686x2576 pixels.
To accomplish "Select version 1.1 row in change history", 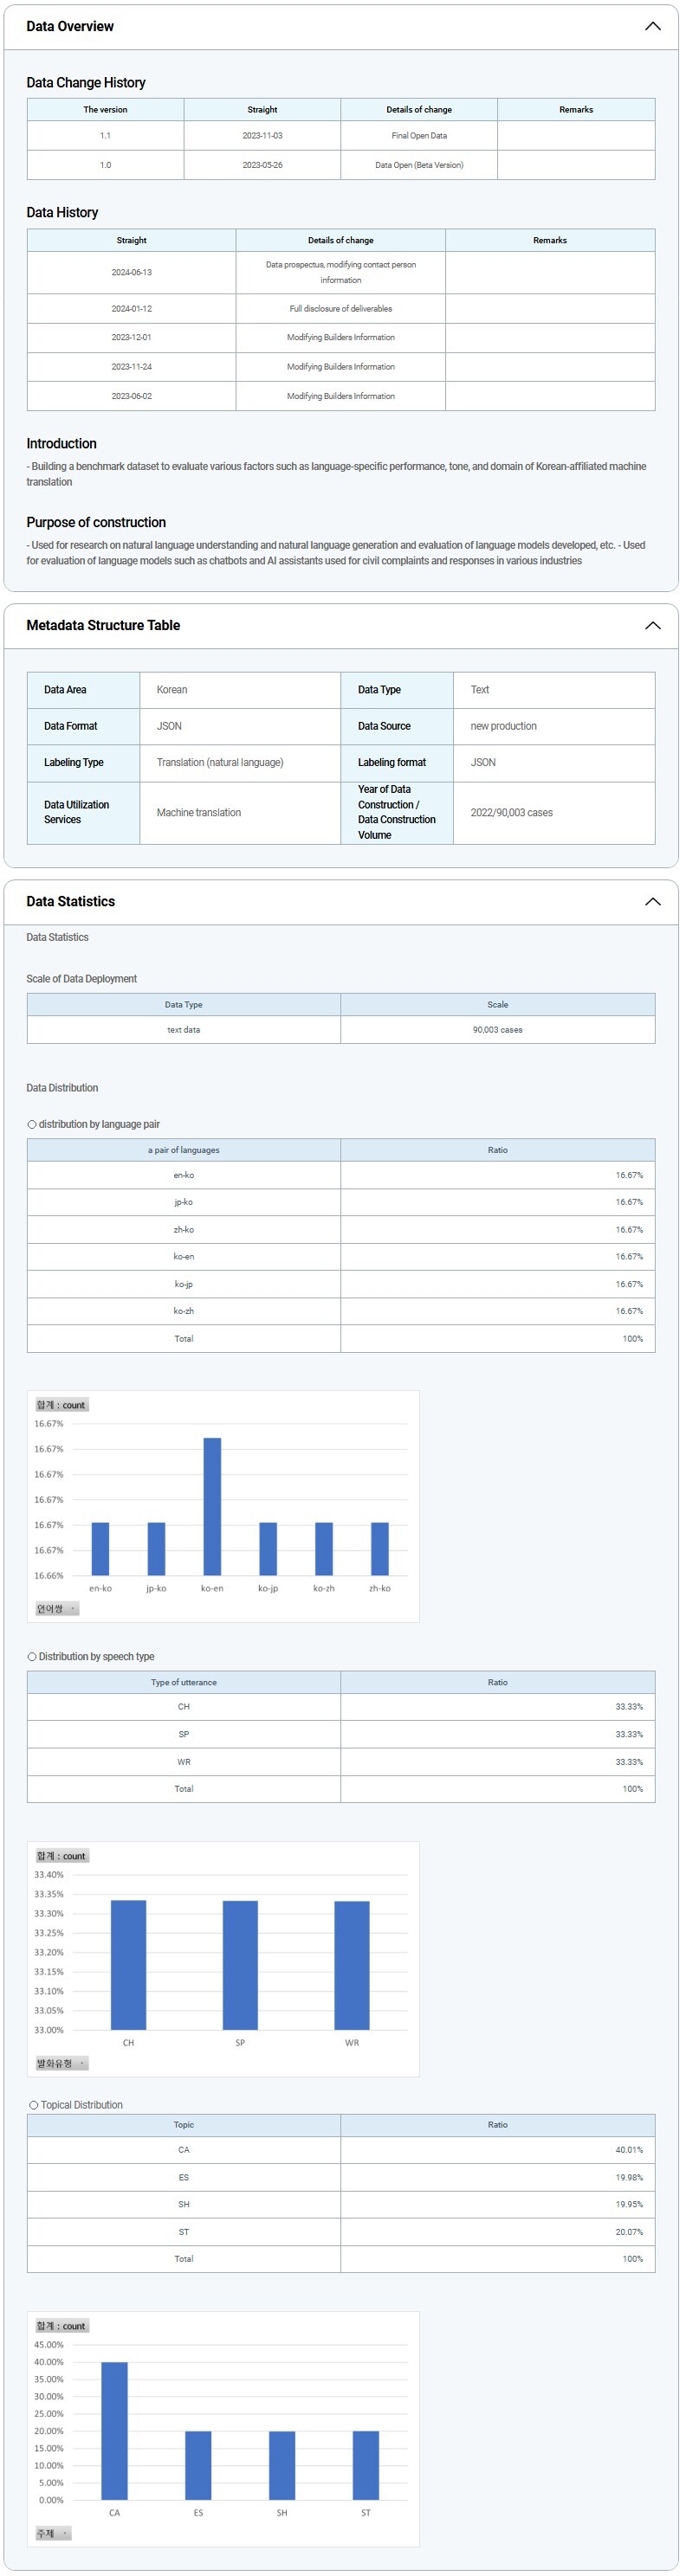I will (x=105, y=135).
